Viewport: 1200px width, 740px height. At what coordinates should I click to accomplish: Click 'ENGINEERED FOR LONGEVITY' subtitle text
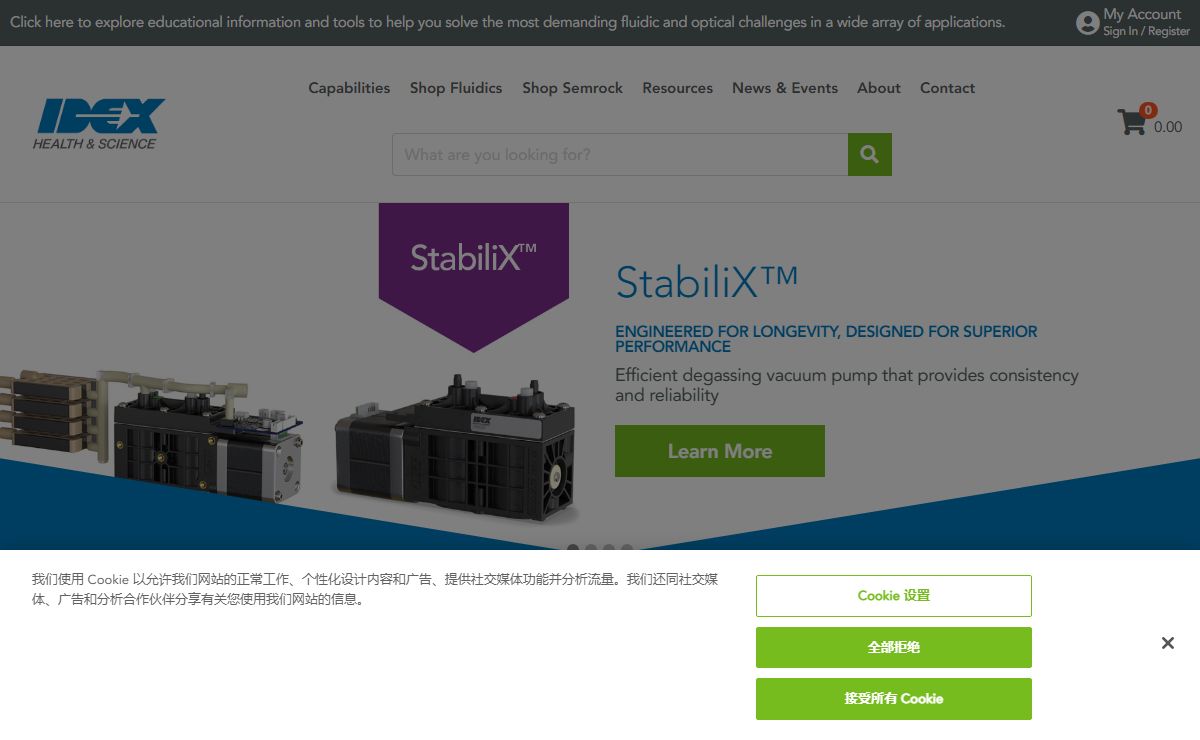coord(826,339)
